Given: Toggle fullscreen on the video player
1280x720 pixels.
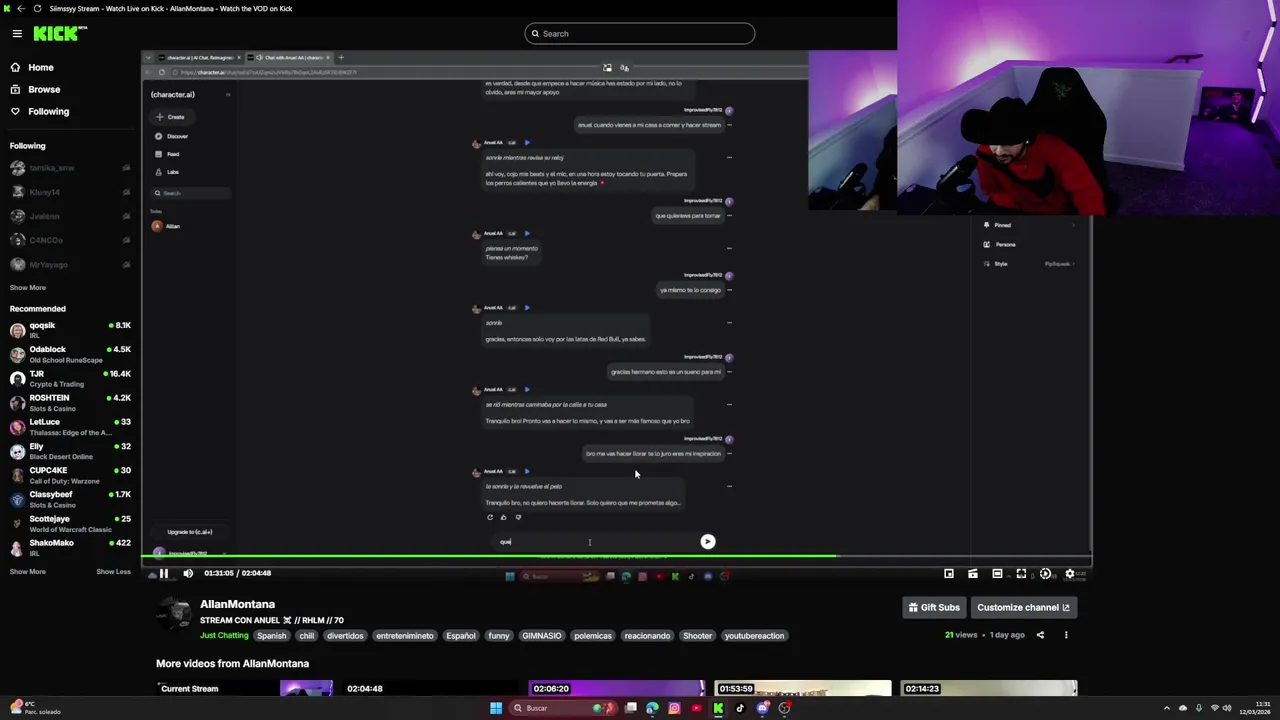Looking at the screenshot, I should click(1021, 574).
